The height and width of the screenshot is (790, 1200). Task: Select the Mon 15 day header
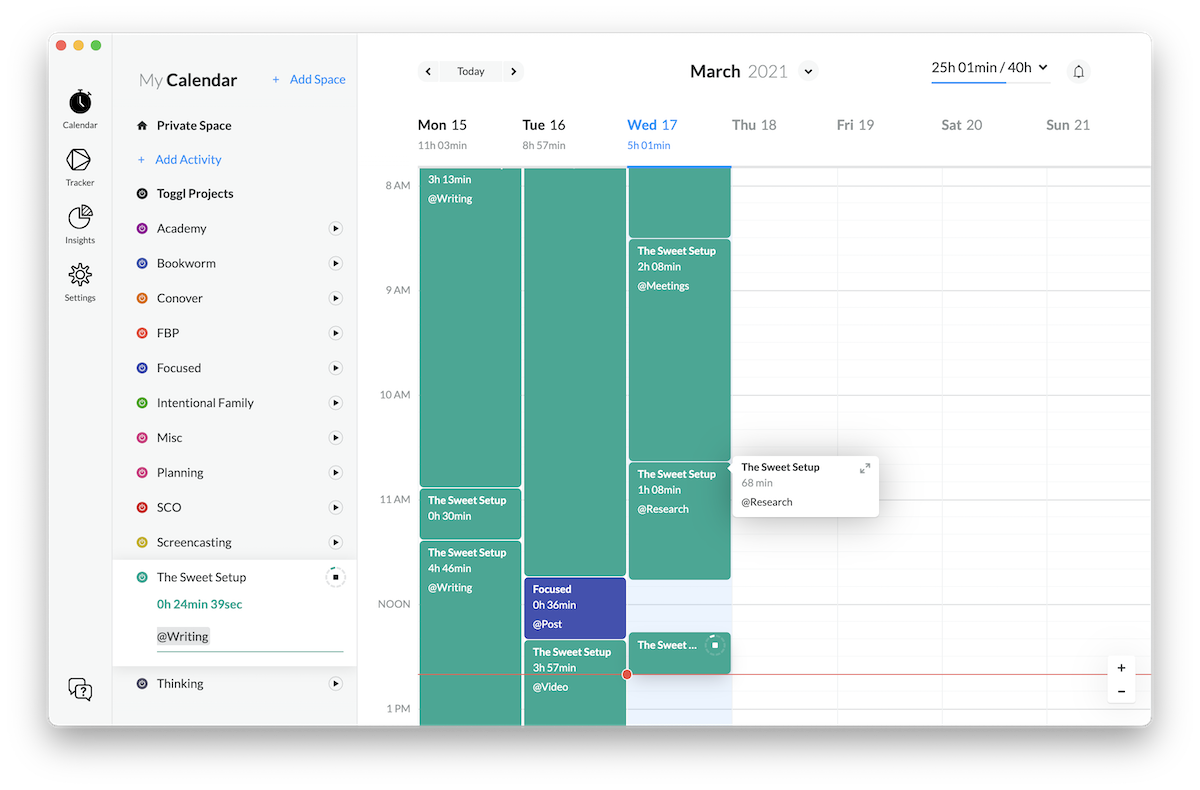442,125
